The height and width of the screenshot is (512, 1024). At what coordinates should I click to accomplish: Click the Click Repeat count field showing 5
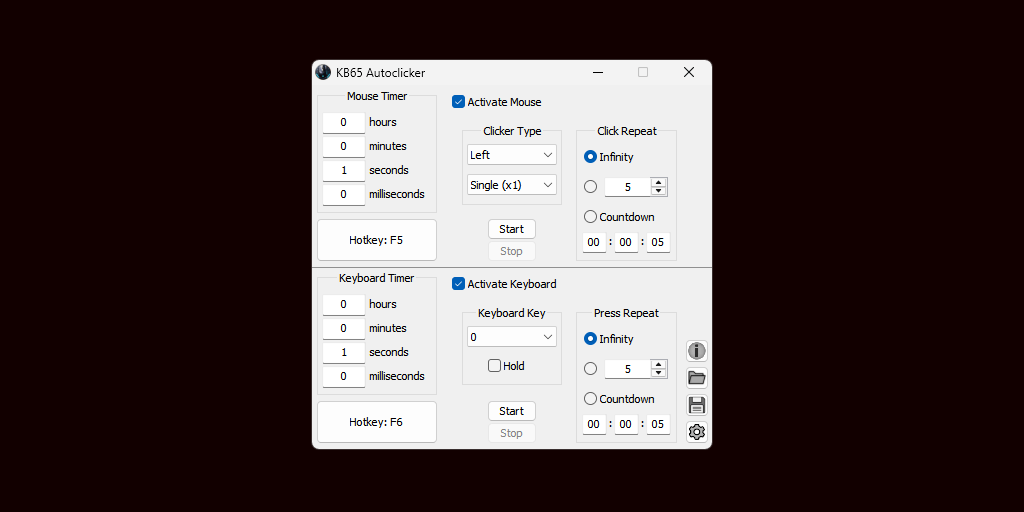tap(628, 187)
